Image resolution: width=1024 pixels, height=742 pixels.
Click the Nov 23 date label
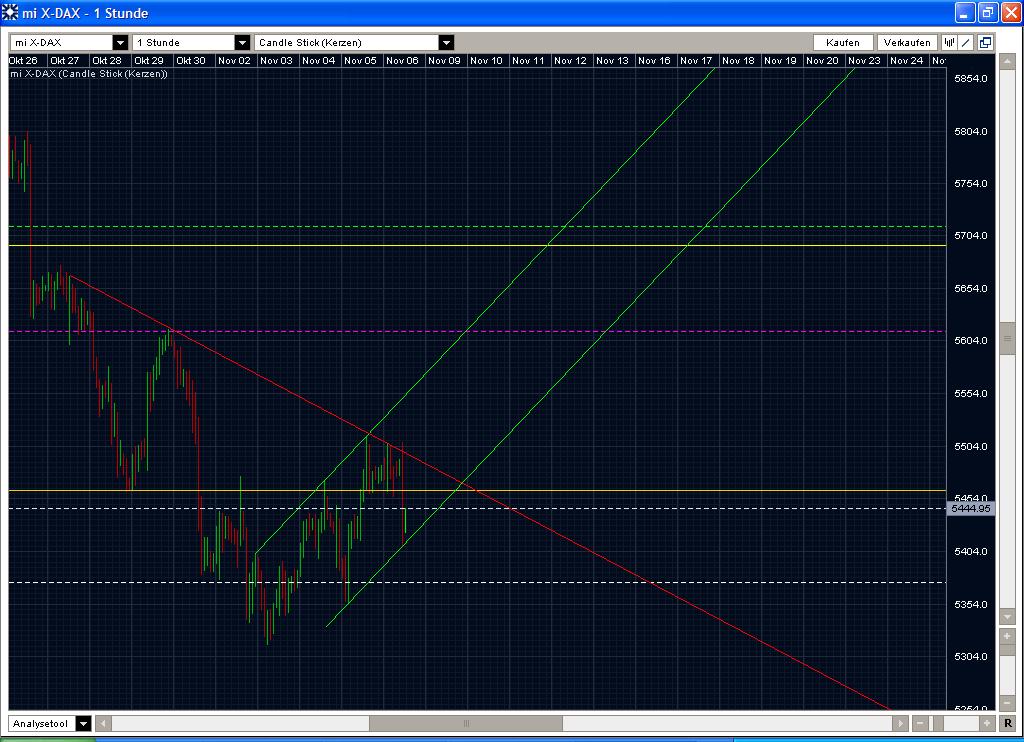864,60
